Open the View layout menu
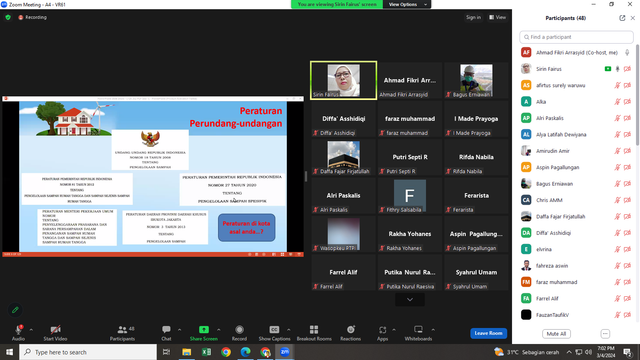Viewport: 640px width, 360px height. coord(498,17)
